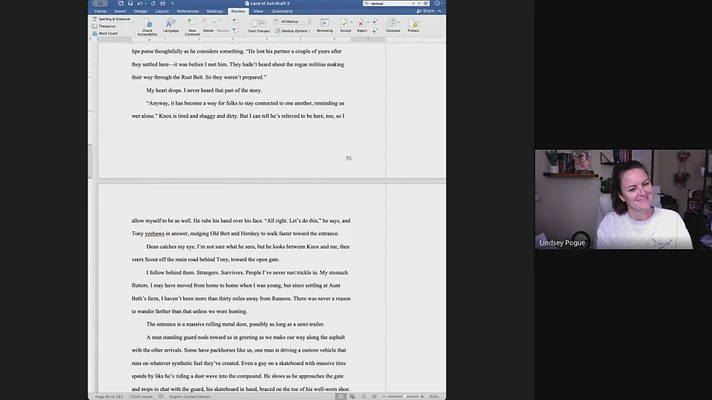Switch to Draft view

coord(375,396)
